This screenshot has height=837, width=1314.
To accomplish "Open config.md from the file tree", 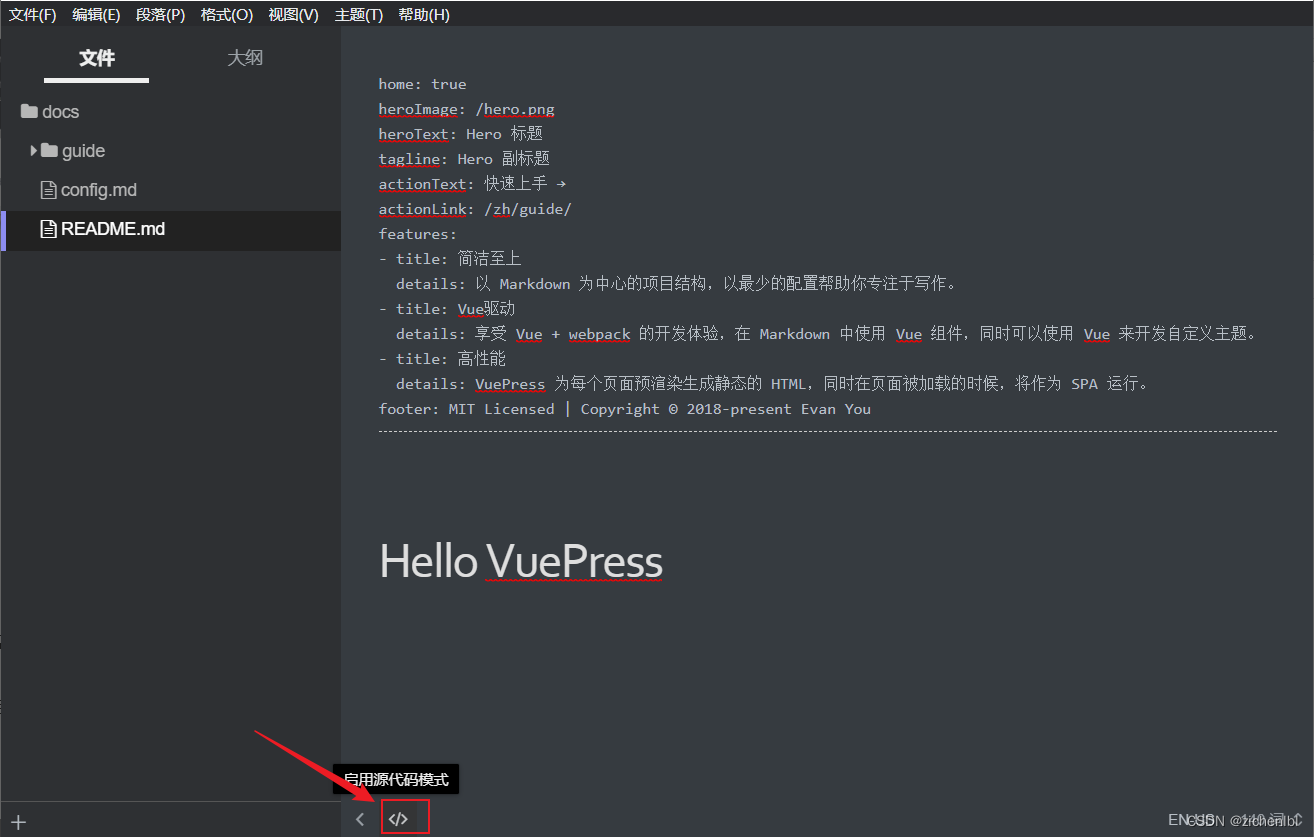I will [x=99, y=190].
